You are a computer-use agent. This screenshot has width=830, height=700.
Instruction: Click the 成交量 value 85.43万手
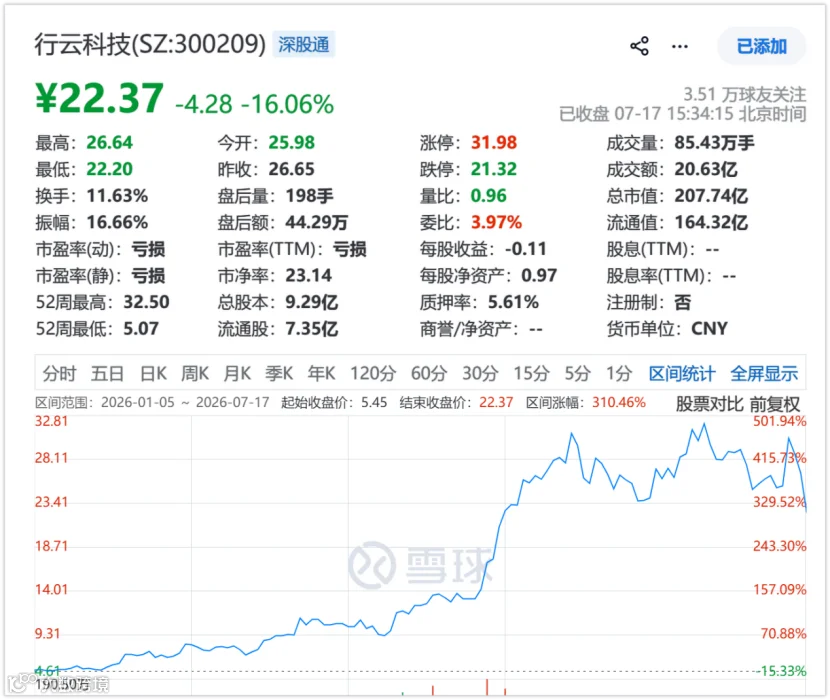coord(715,142)
